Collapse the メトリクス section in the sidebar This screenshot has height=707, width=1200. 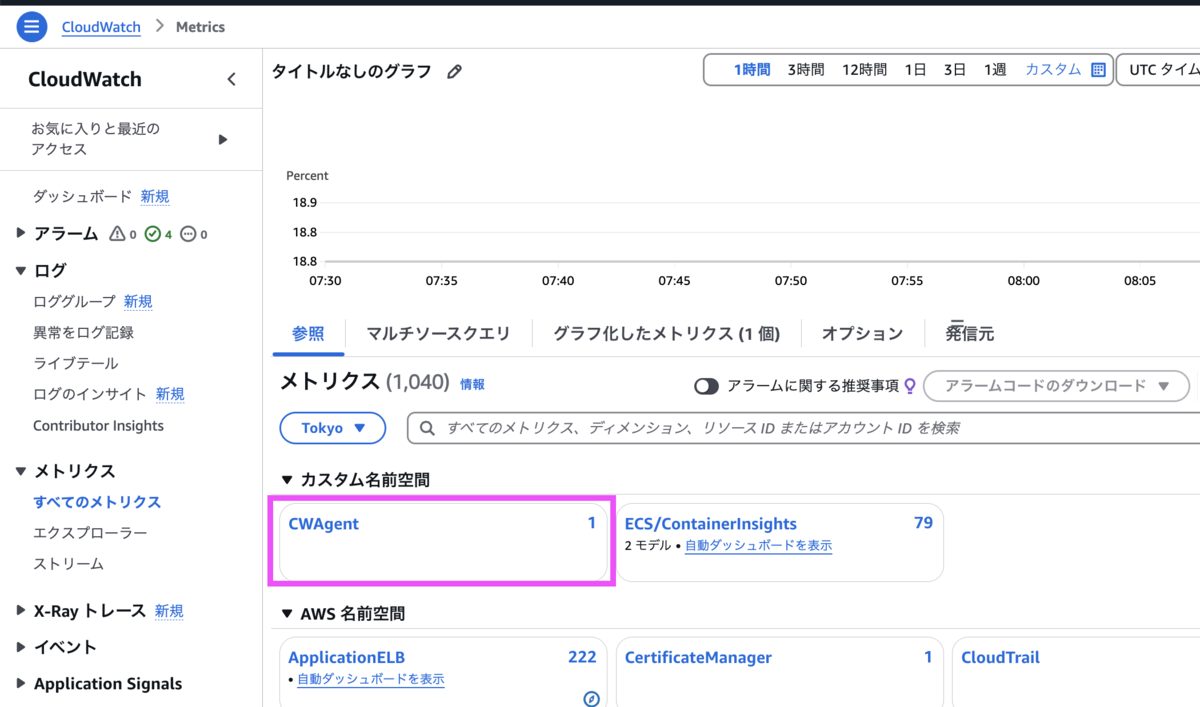(x=21, y=471)
